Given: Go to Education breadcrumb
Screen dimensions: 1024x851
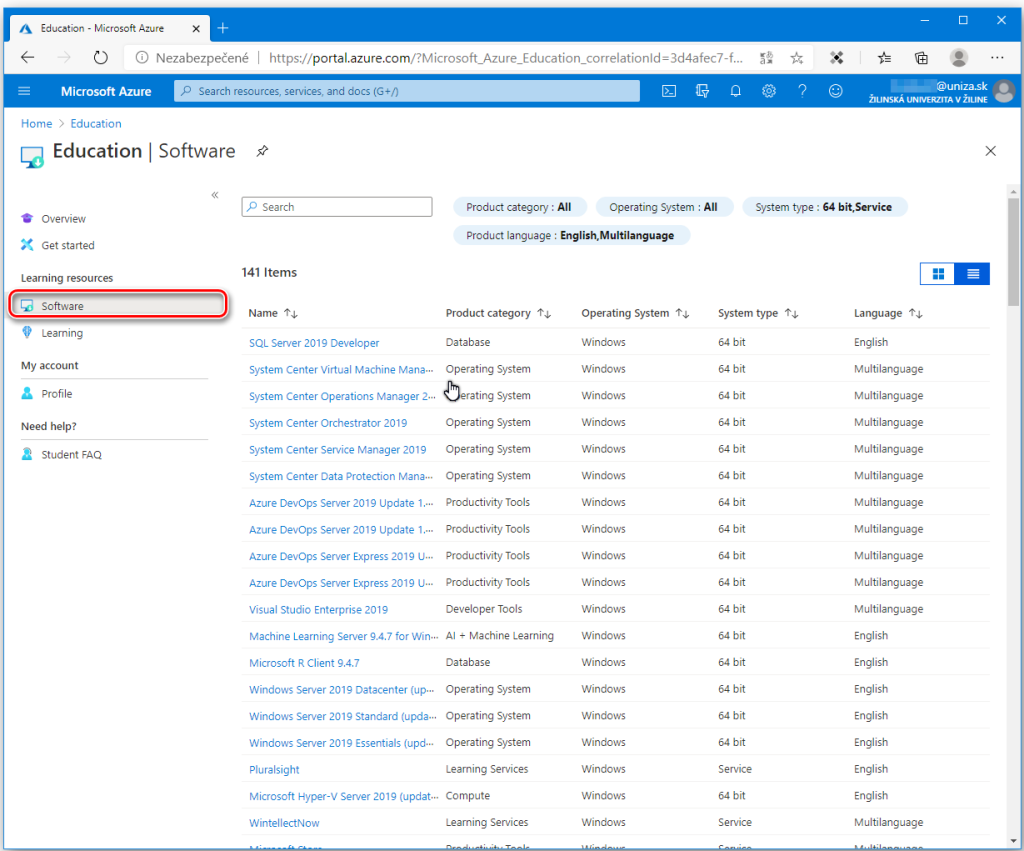Looking at the screenshot, I should click(x=96, y=123).
